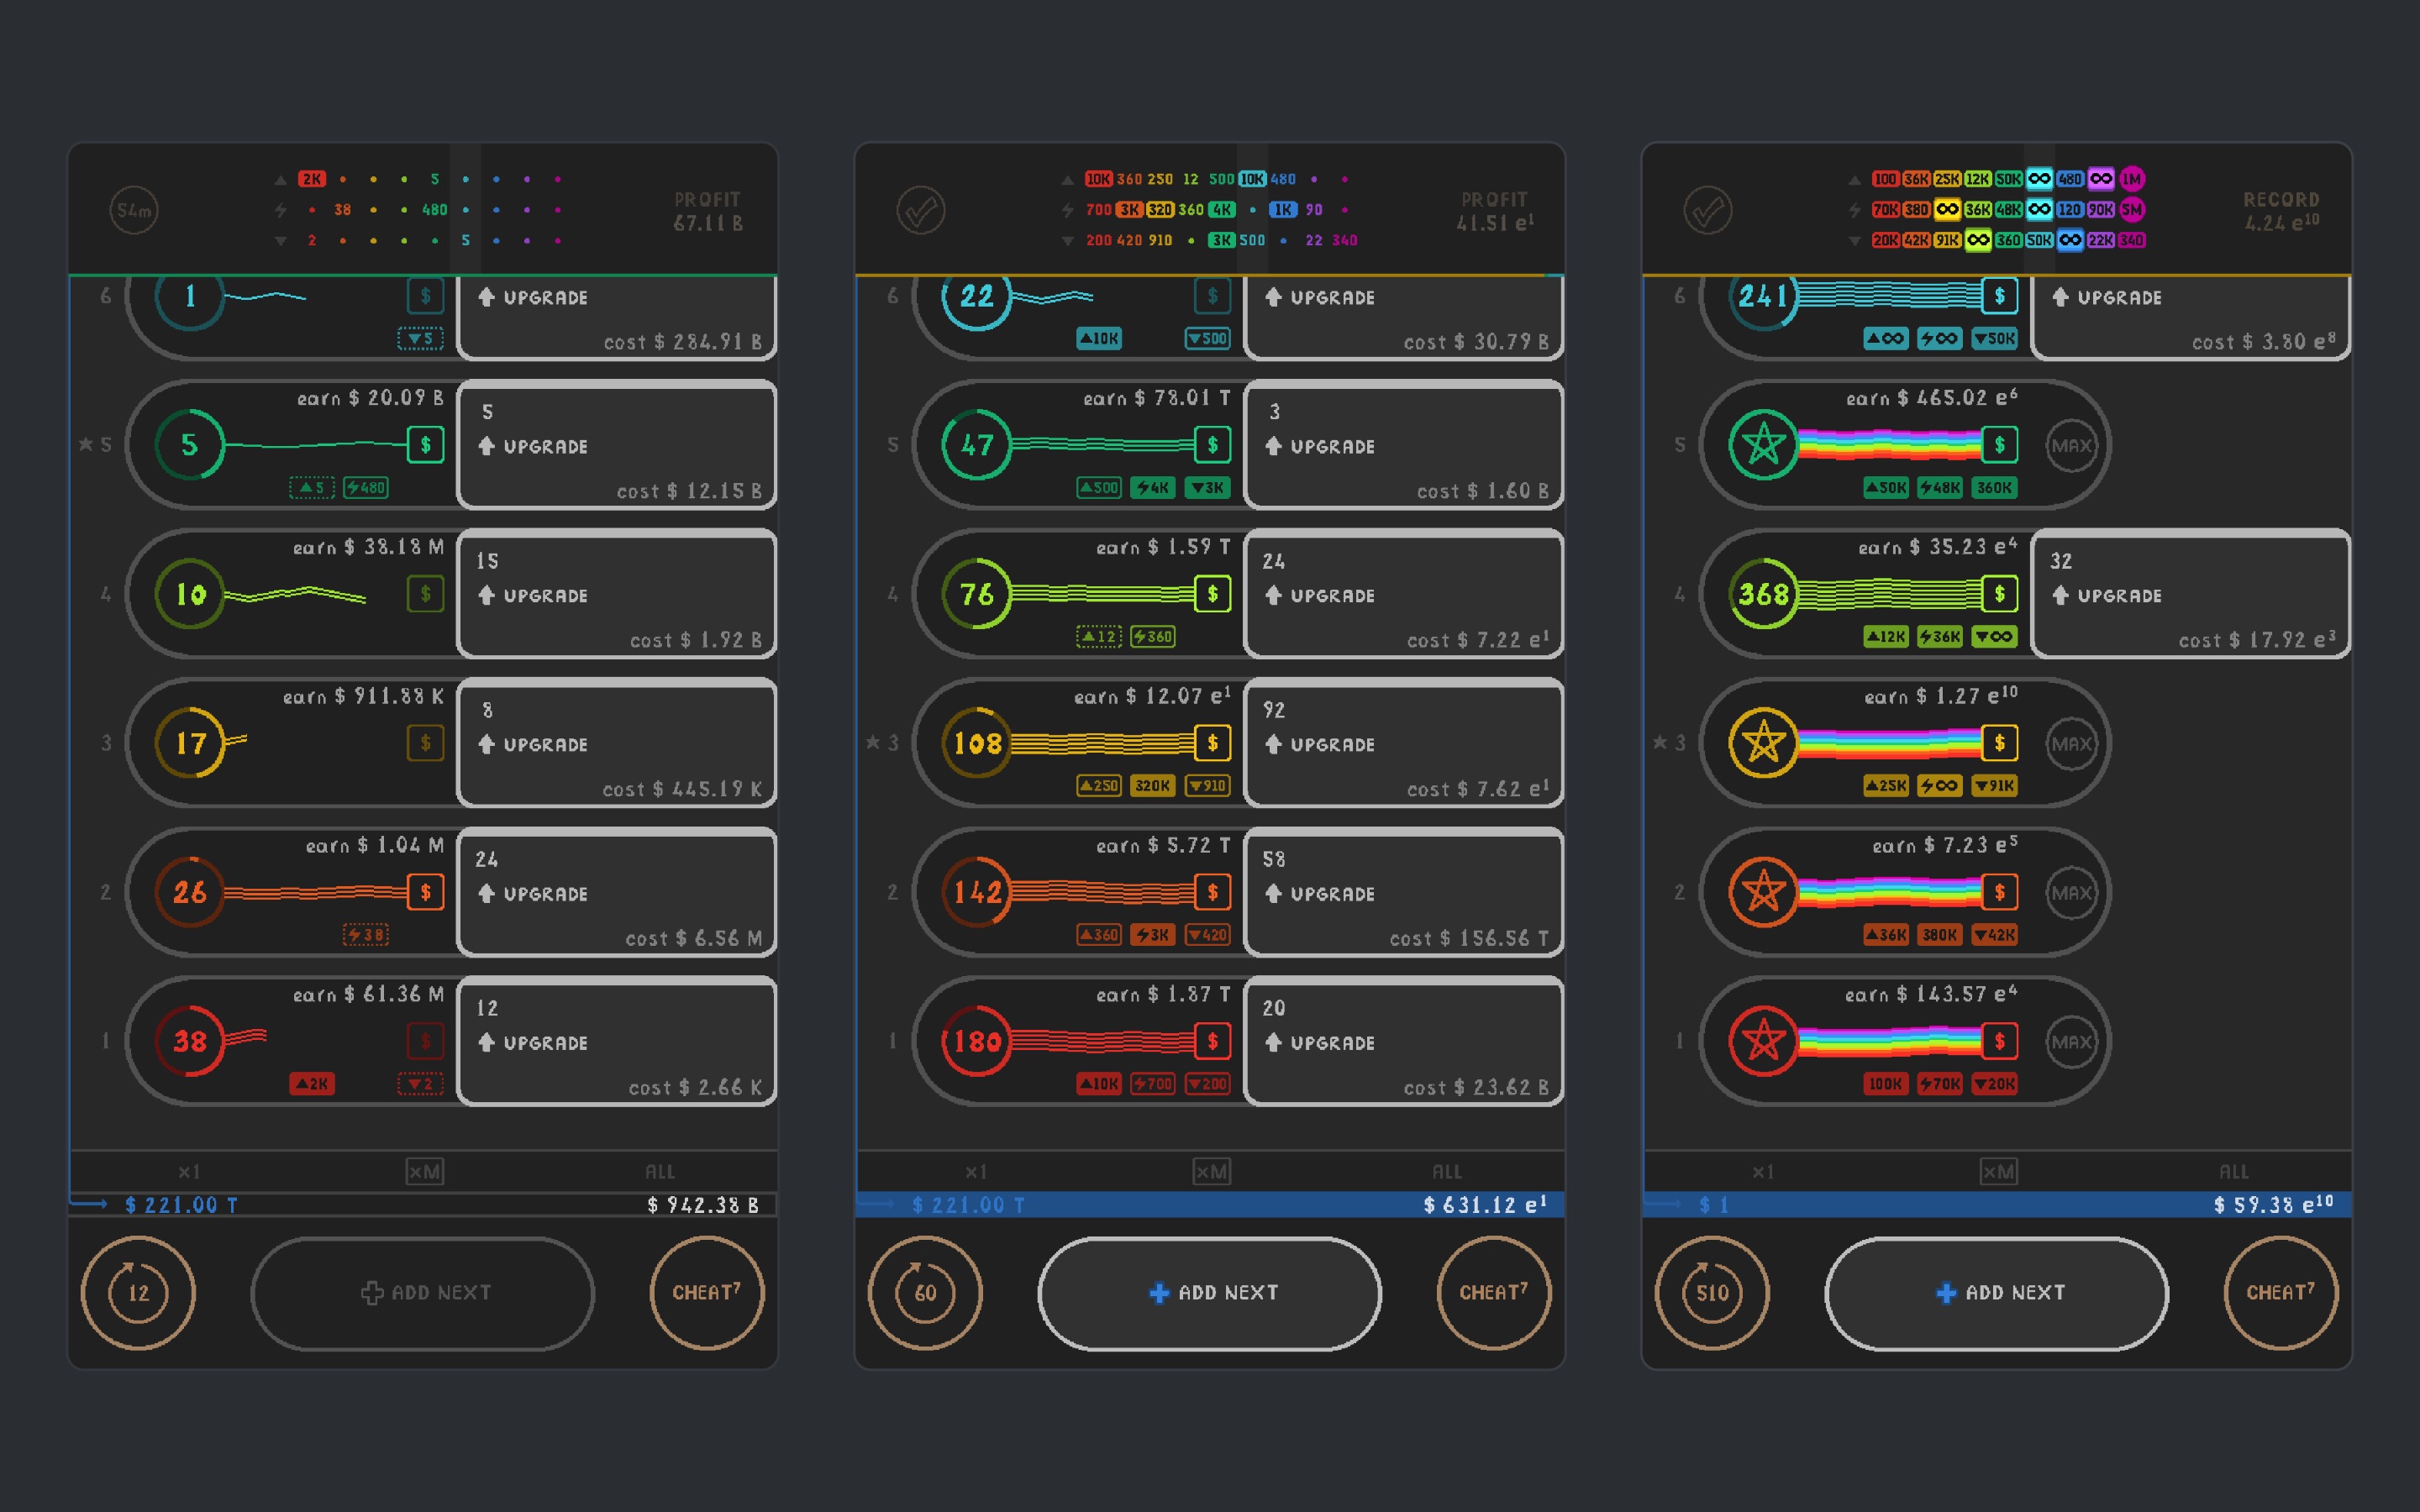Collect with $ icon on earn $1.87 T row
The height and width of the screenshot is (1512, 2420).
click(1212, 1041)
